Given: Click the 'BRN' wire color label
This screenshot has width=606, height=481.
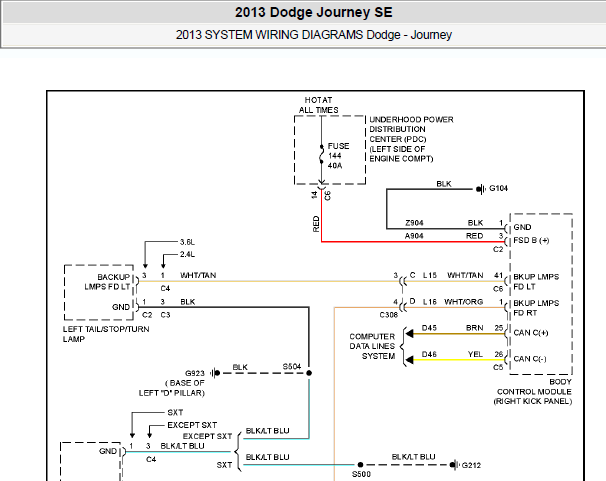Looking at the screenshot, I should click(475, 328).
